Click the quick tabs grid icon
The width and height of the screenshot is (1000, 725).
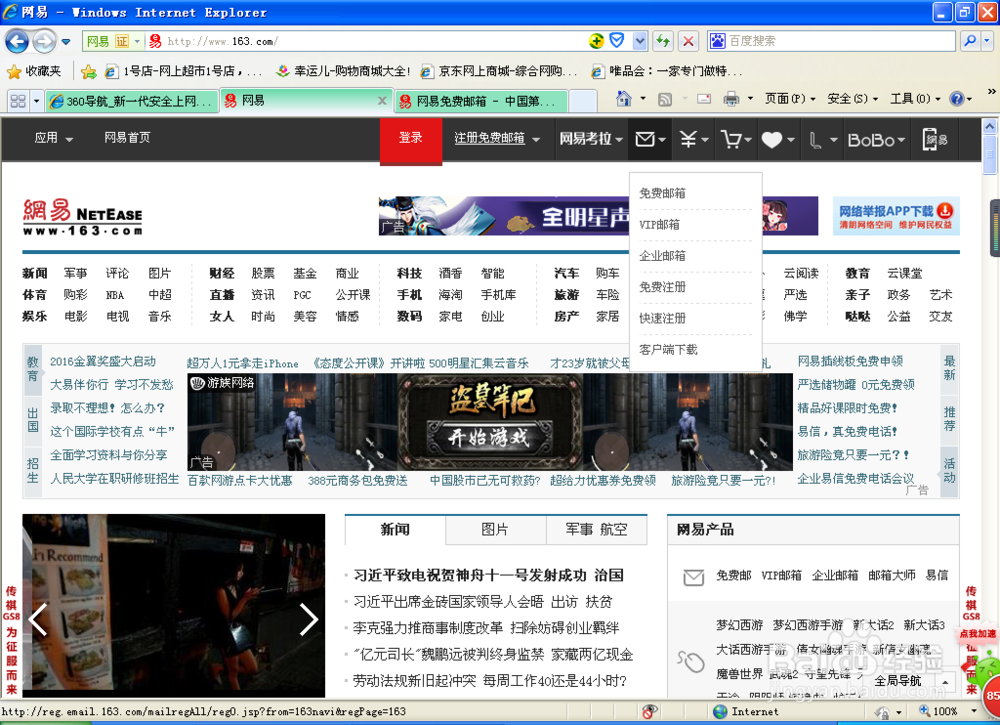[x=18, y=101]
